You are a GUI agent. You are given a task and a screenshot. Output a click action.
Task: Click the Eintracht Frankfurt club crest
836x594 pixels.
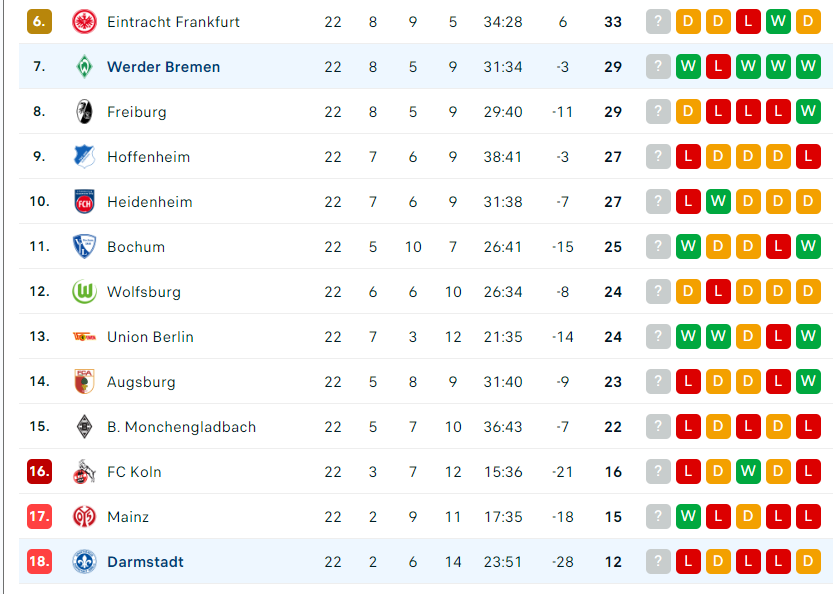coord(84,22)
